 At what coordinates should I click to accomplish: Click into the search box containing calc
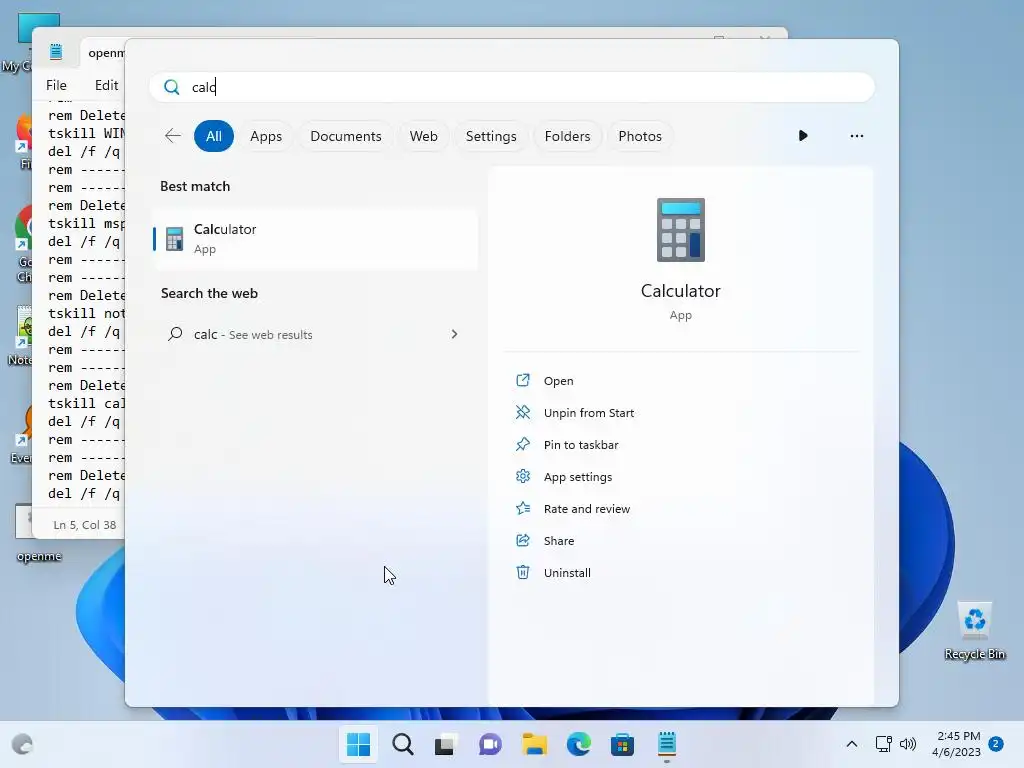pos(512,87)
